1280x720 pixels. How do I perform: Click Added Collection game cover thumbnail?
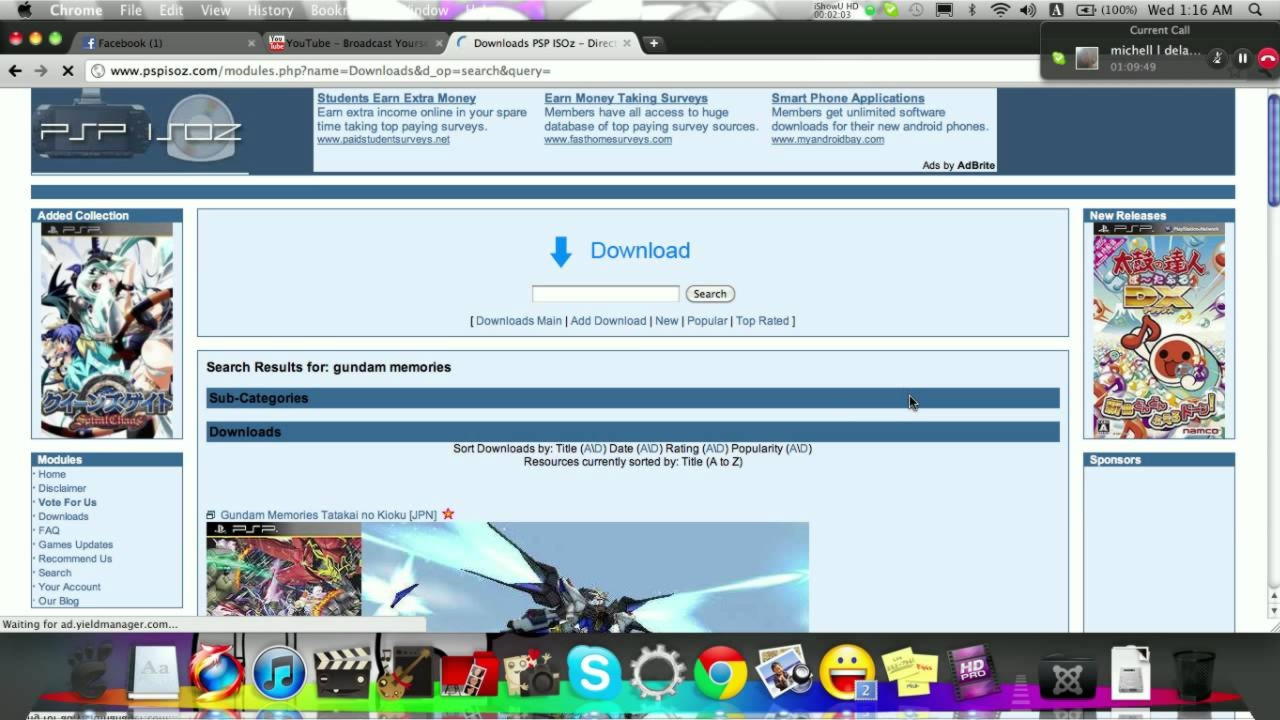107,329
